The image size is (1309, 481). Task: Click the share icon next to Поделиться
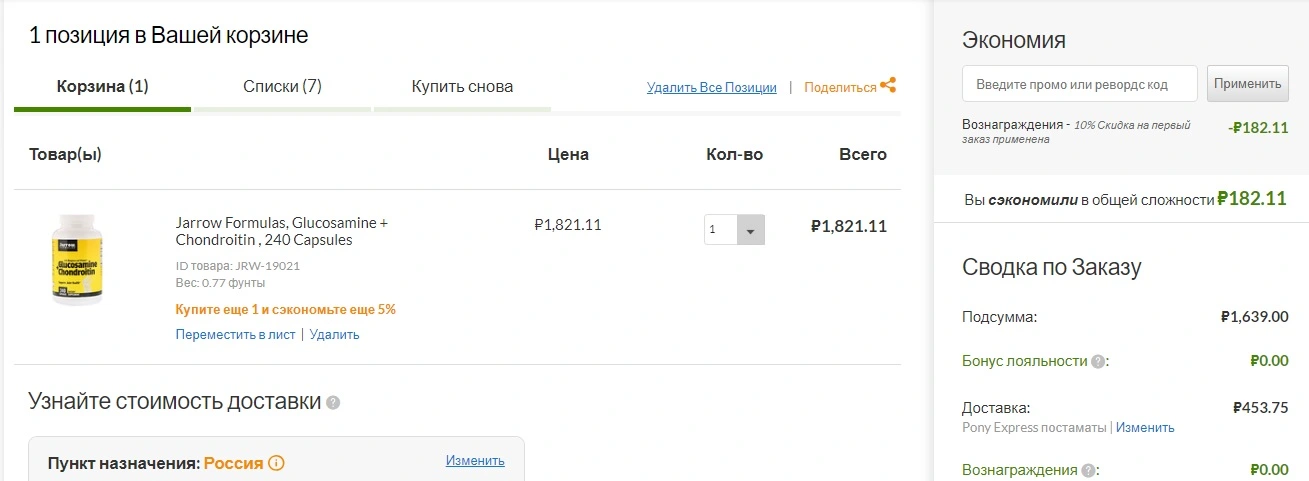(x=888, y=86)
